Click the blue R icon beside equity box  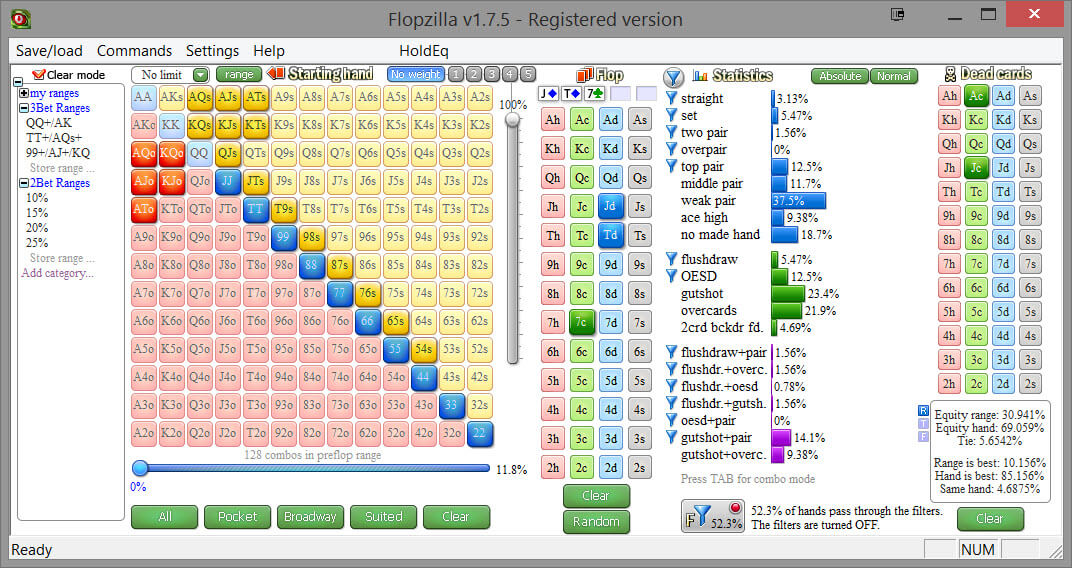pyautogui.click(x=924, y=411)
